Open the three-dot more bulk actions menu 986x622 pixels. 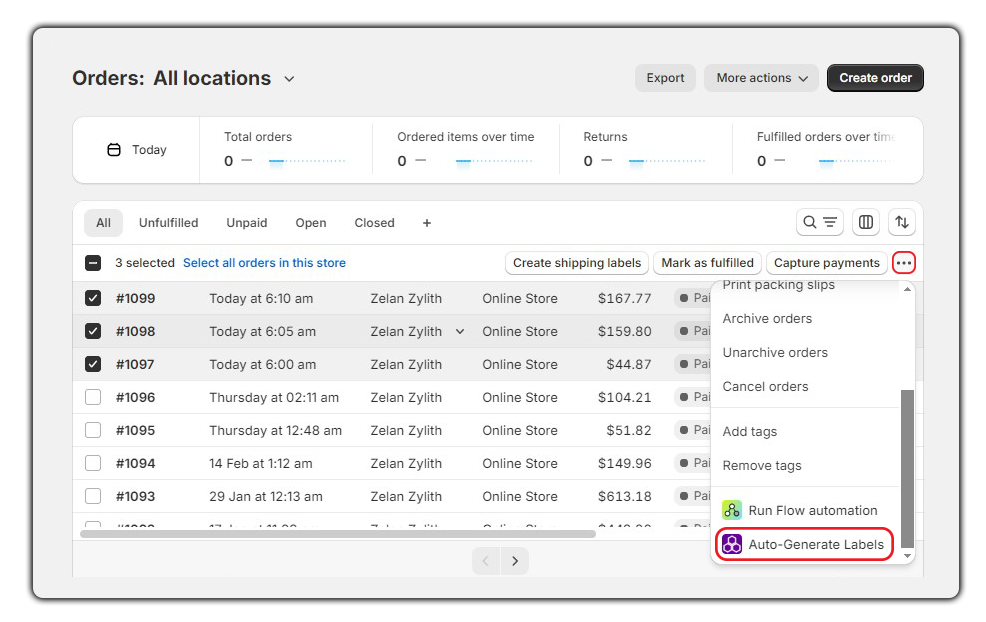coord(904,263)
